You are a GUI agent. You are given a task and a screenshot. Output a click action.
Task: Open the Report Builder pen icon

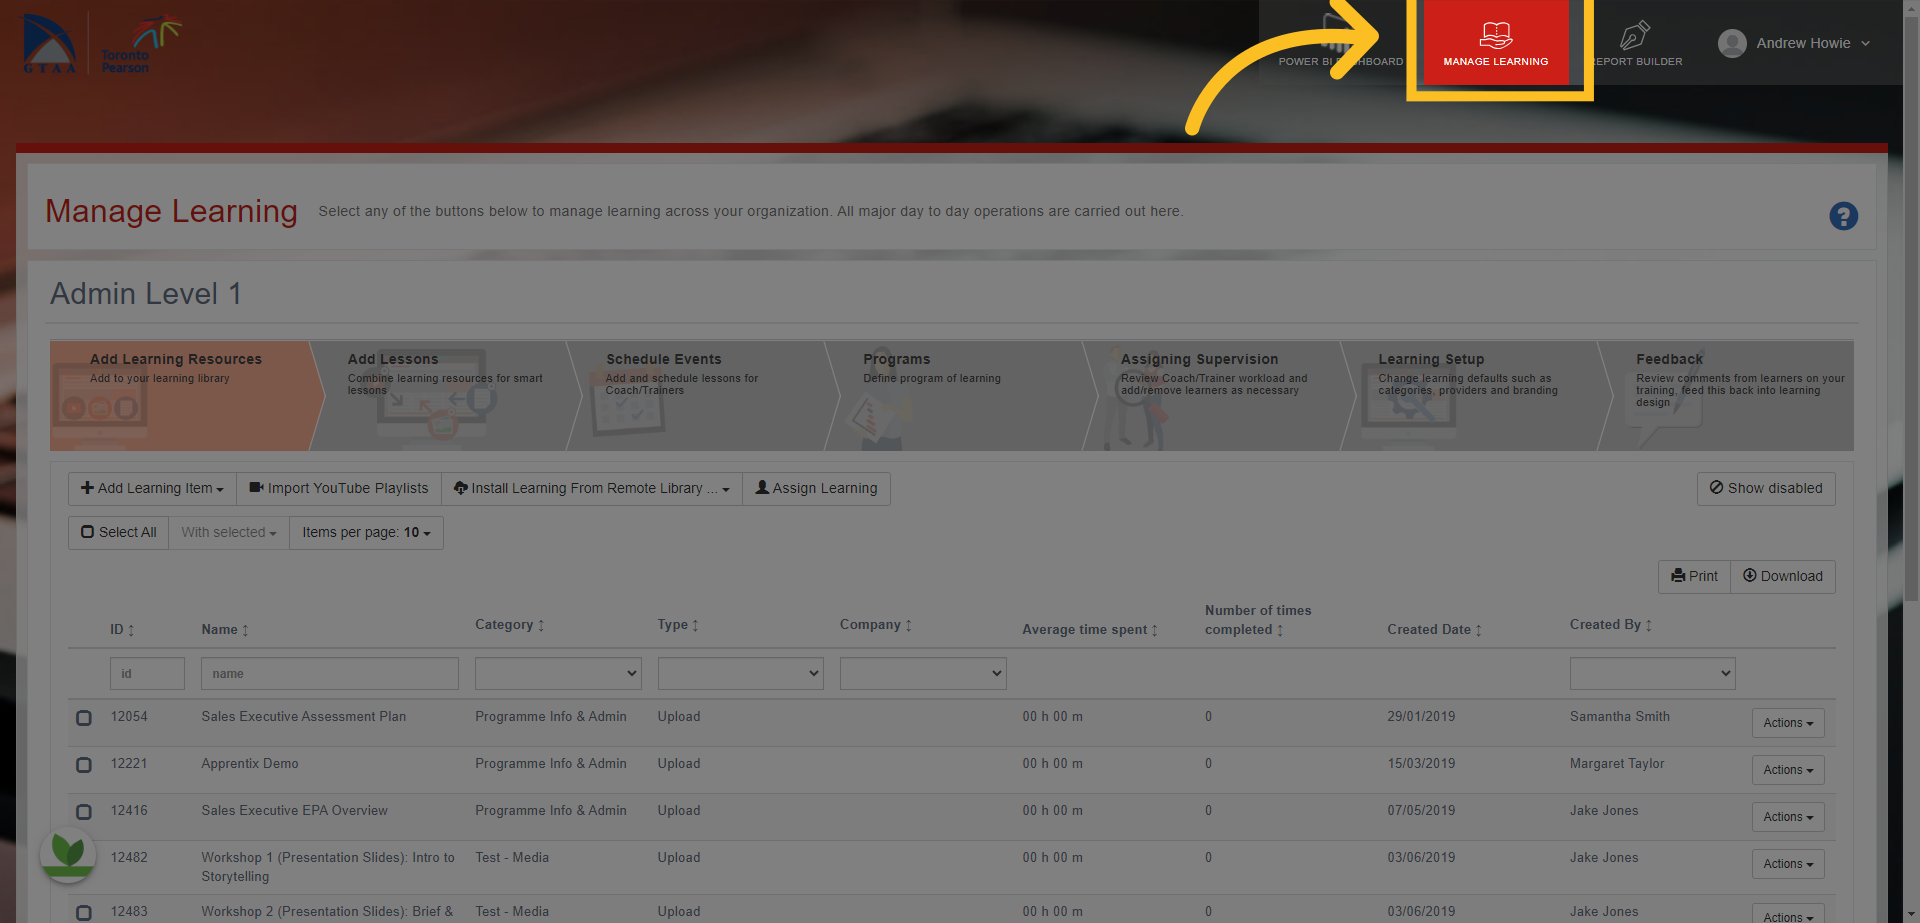pos(1635,35)
